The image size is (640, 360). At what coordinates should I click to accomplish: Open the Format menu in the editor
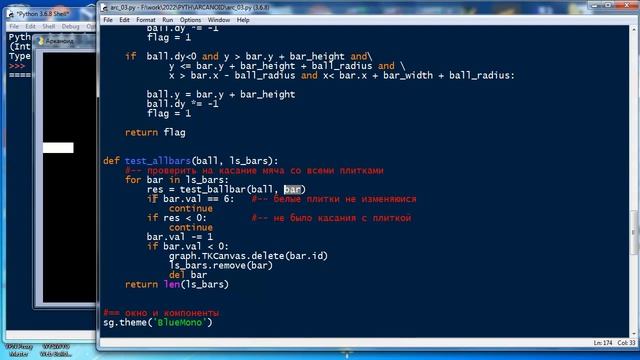pyautogui.click(x=146, y=20)
